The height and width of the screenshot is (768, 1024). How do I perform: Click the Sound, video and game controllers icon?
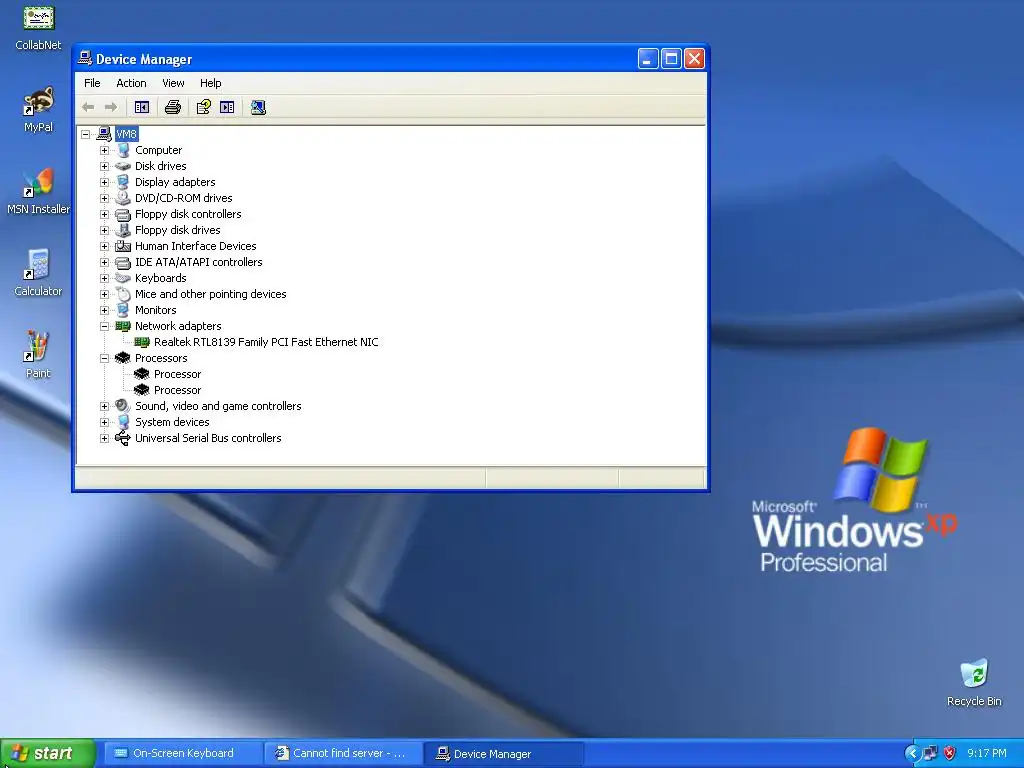tap(123, 406)
